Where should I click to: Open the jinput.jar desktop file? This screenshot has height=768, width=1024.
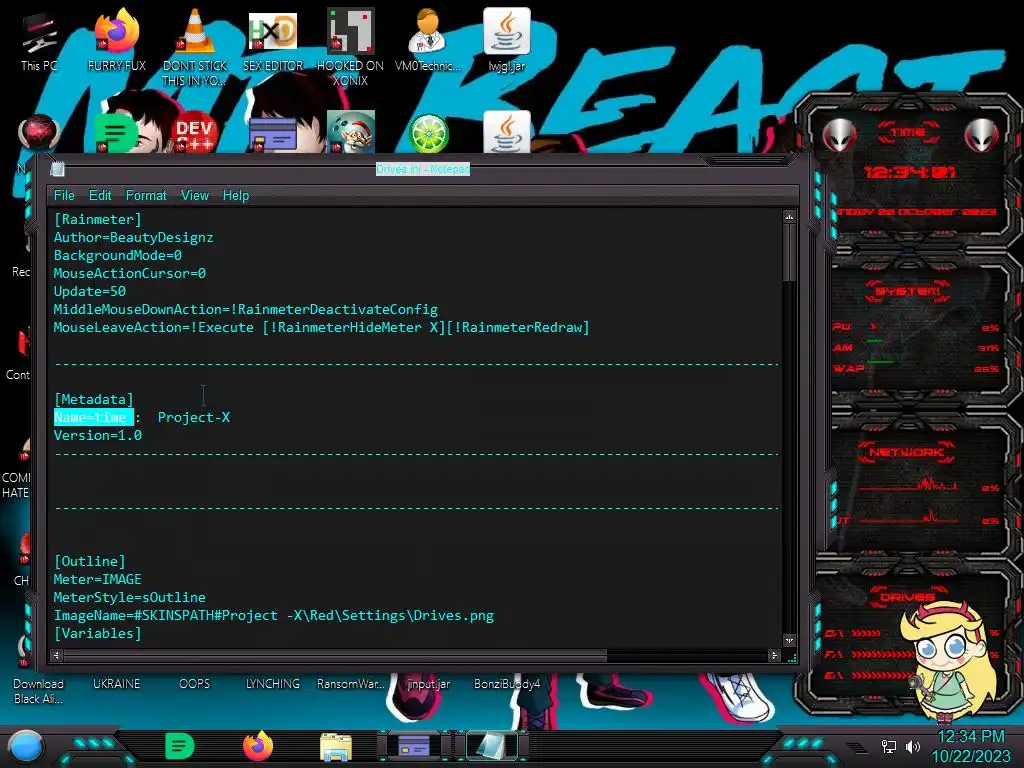pyautogui.click(x=428, y=684)
